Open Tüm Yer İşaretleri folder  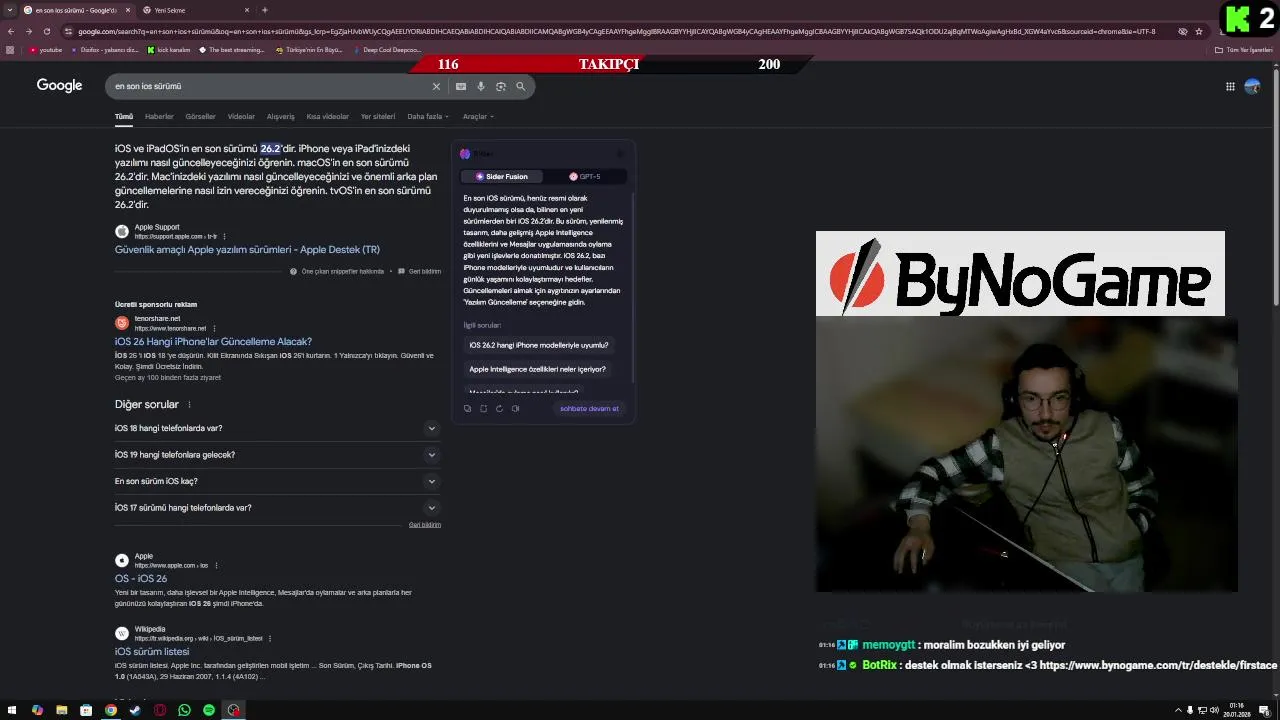coord(1244,49)
